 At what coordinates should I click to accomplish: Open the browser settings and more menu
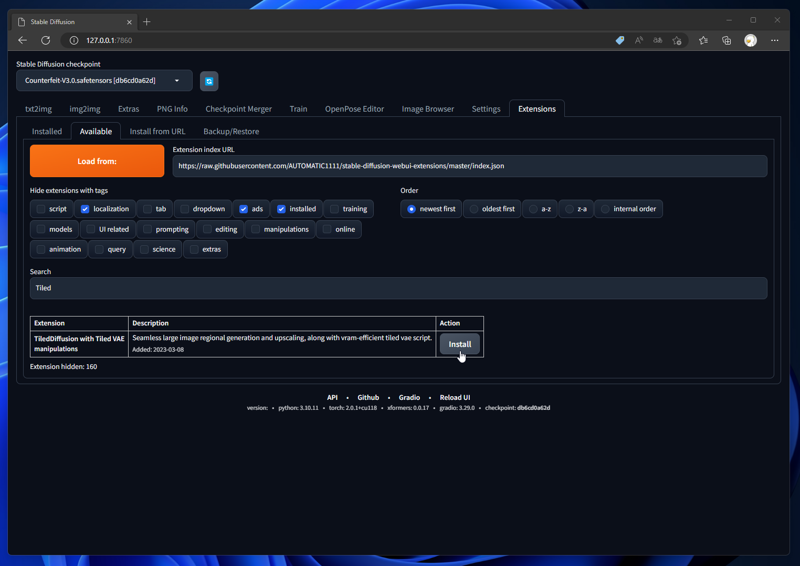click(x=774, y=40)
